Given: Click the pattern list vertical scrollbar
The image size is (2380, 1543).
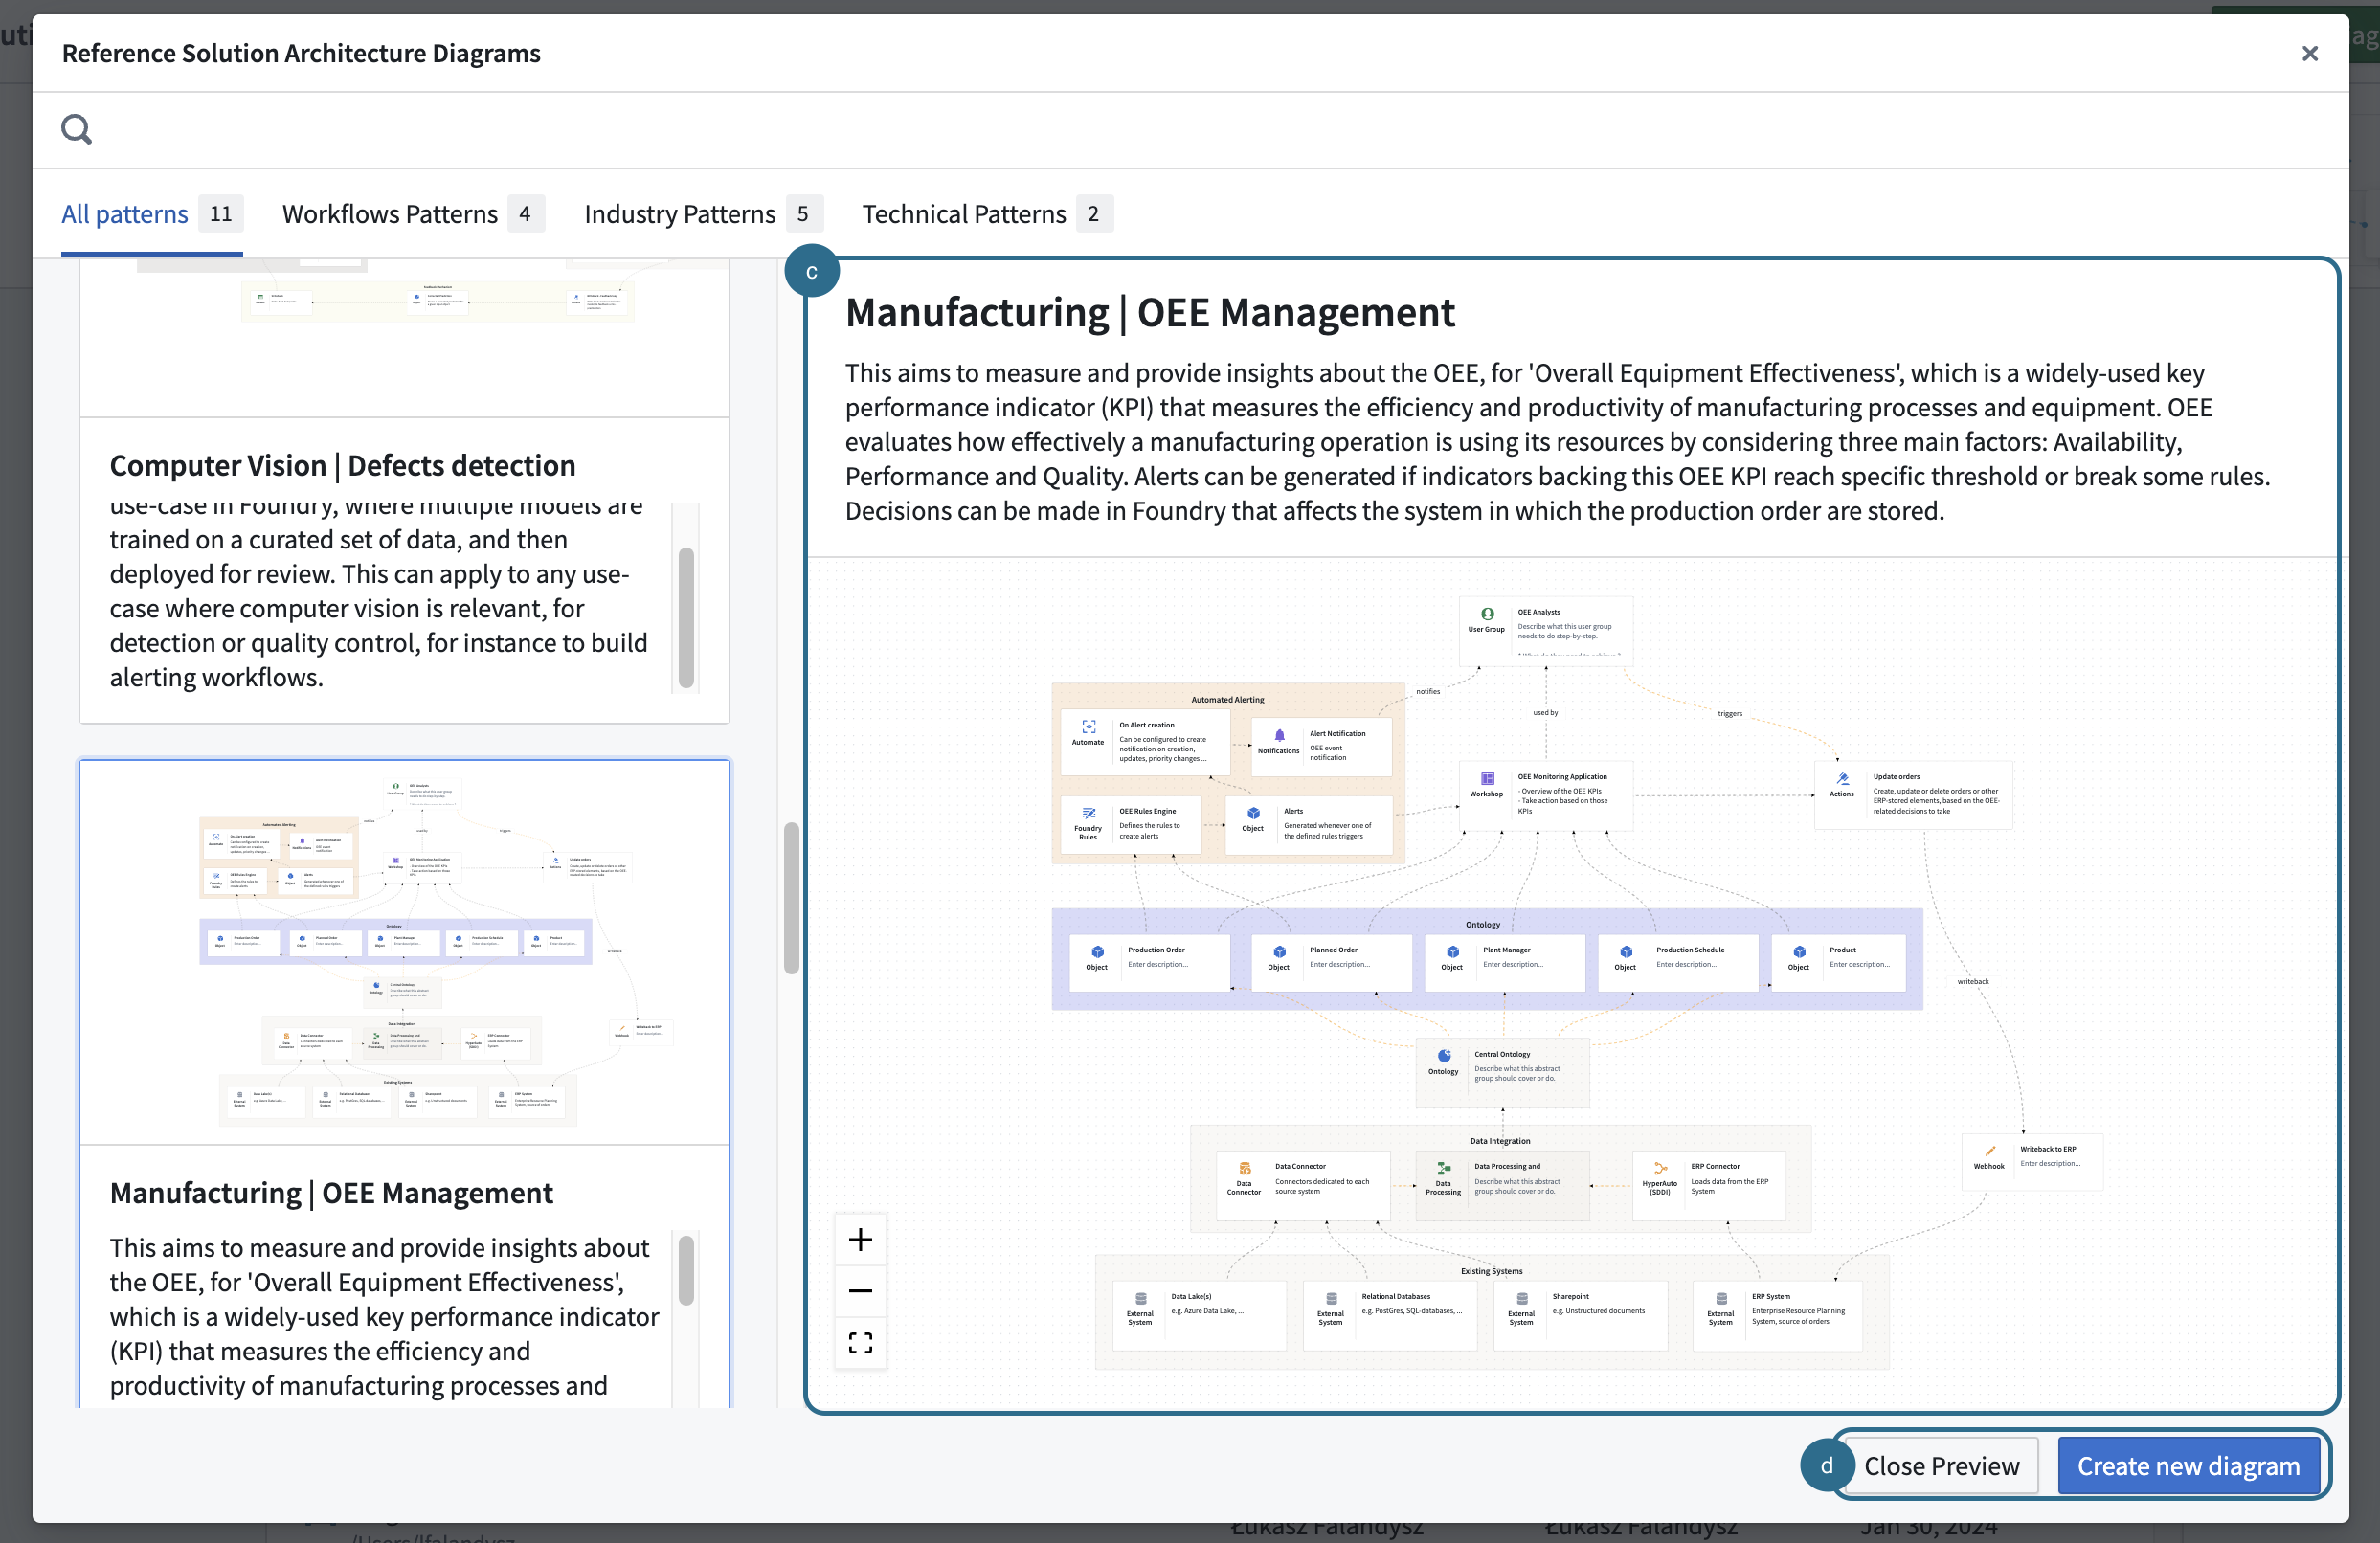Looking at the screenshot, I should pos(791,898).
